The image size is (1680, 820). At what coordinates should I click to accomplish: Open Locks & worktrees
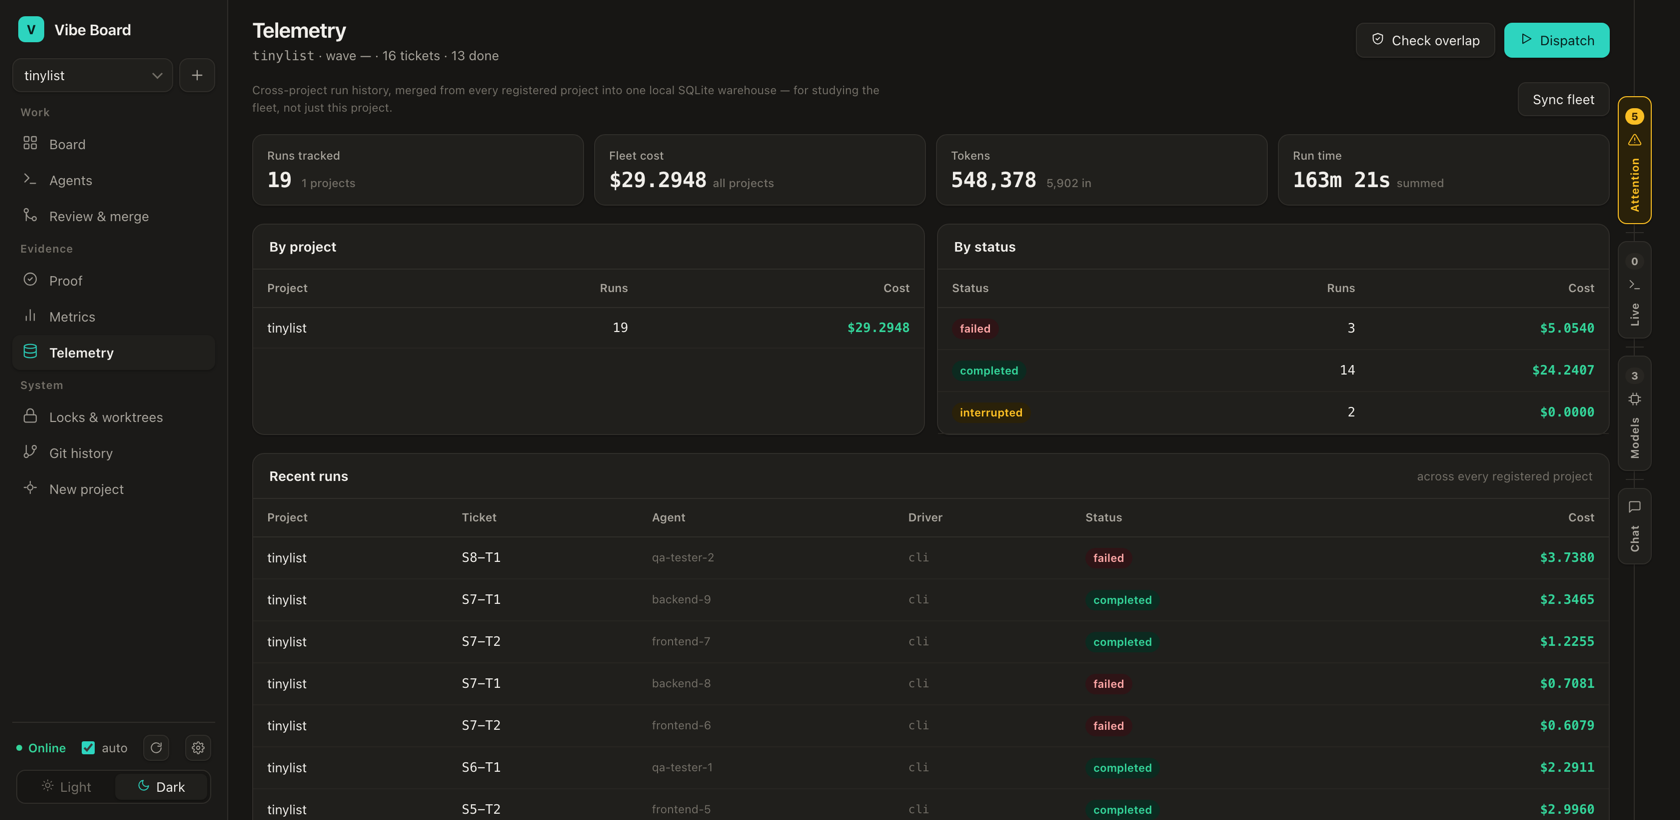point(114,417)
